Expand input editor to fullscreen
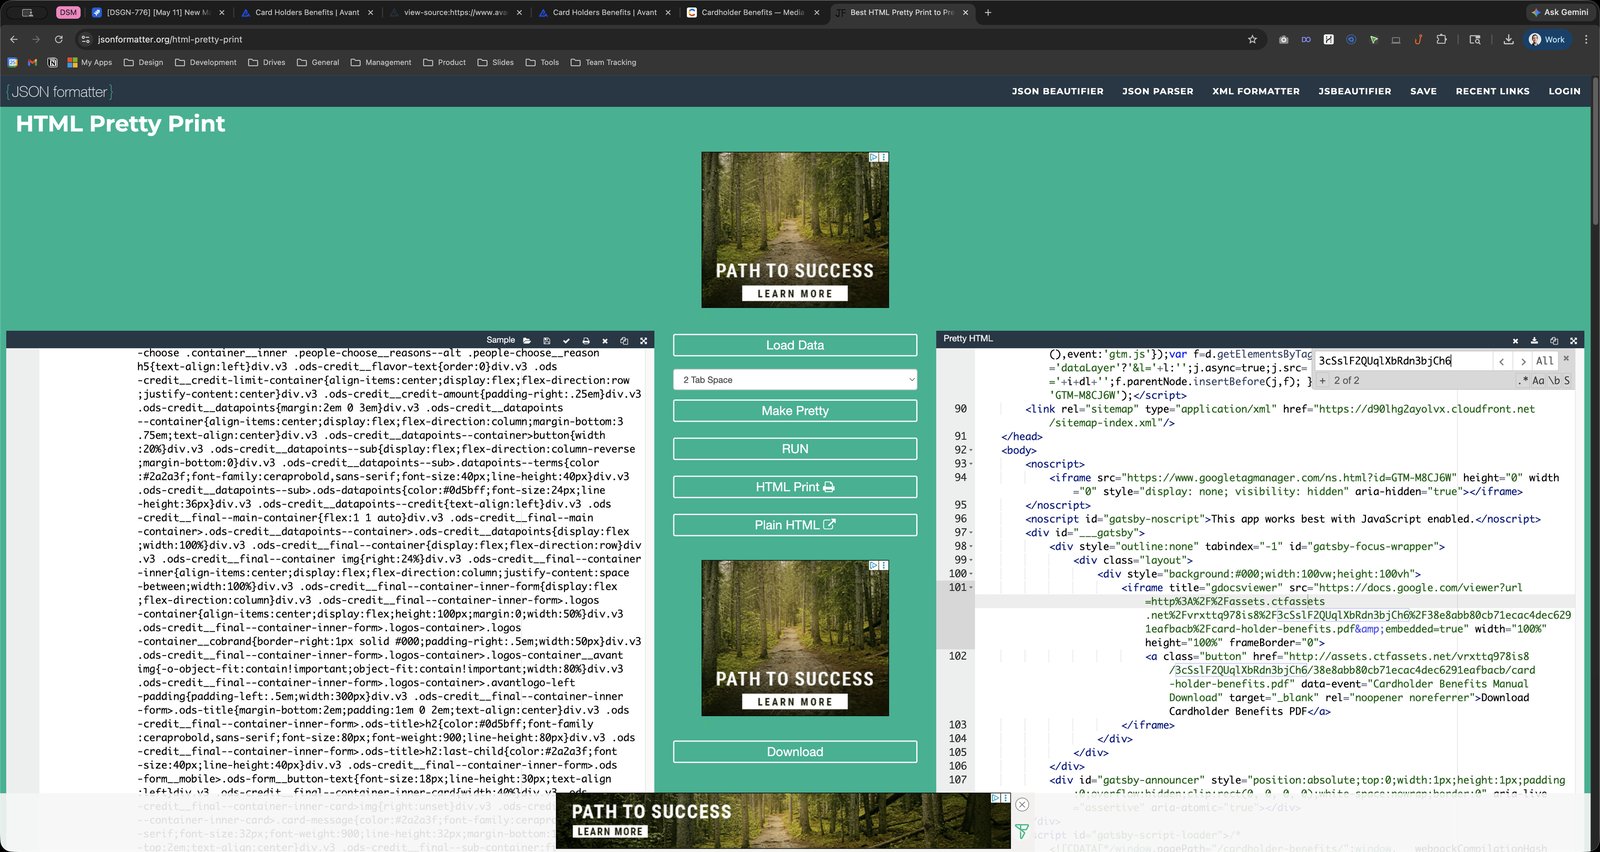This screenshot has width=1600, height=852. [643, 341]
